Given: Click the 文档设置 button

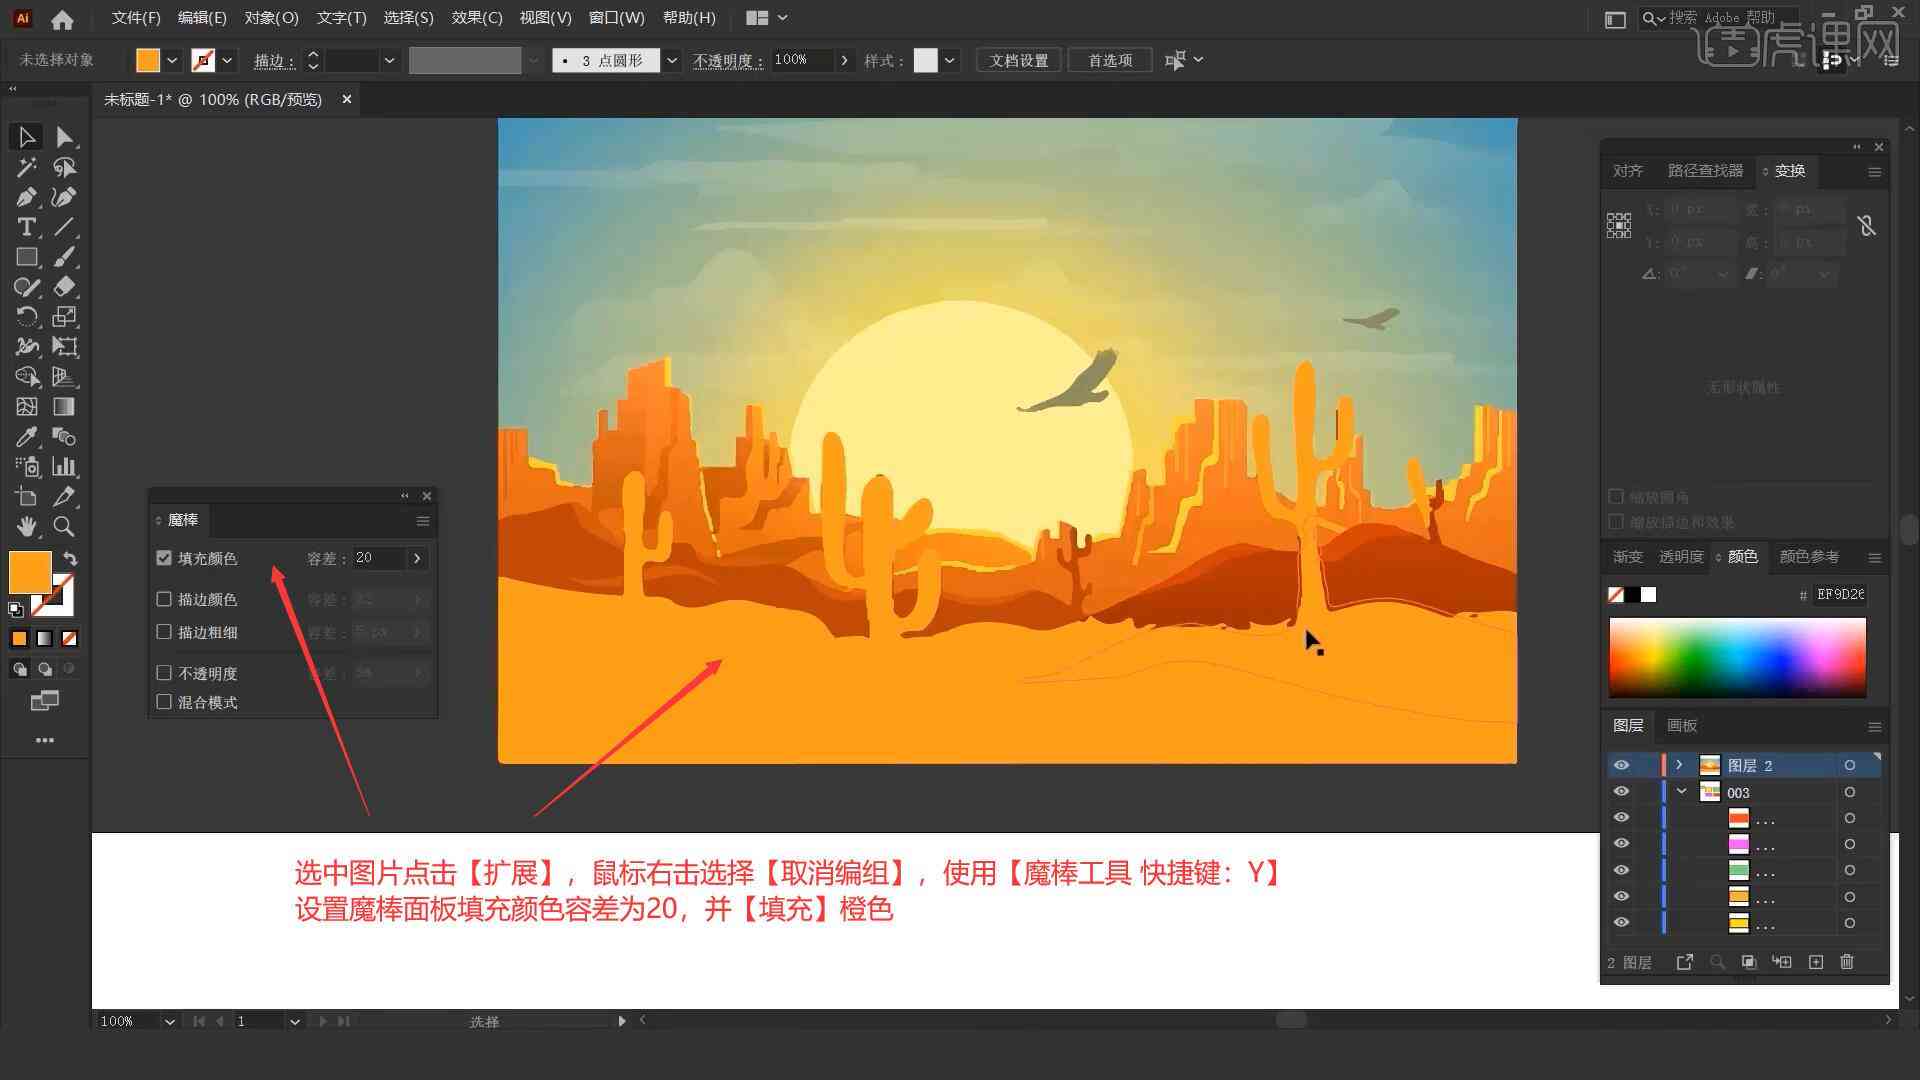Looking at the screenshot, I should click(1025, 59).
